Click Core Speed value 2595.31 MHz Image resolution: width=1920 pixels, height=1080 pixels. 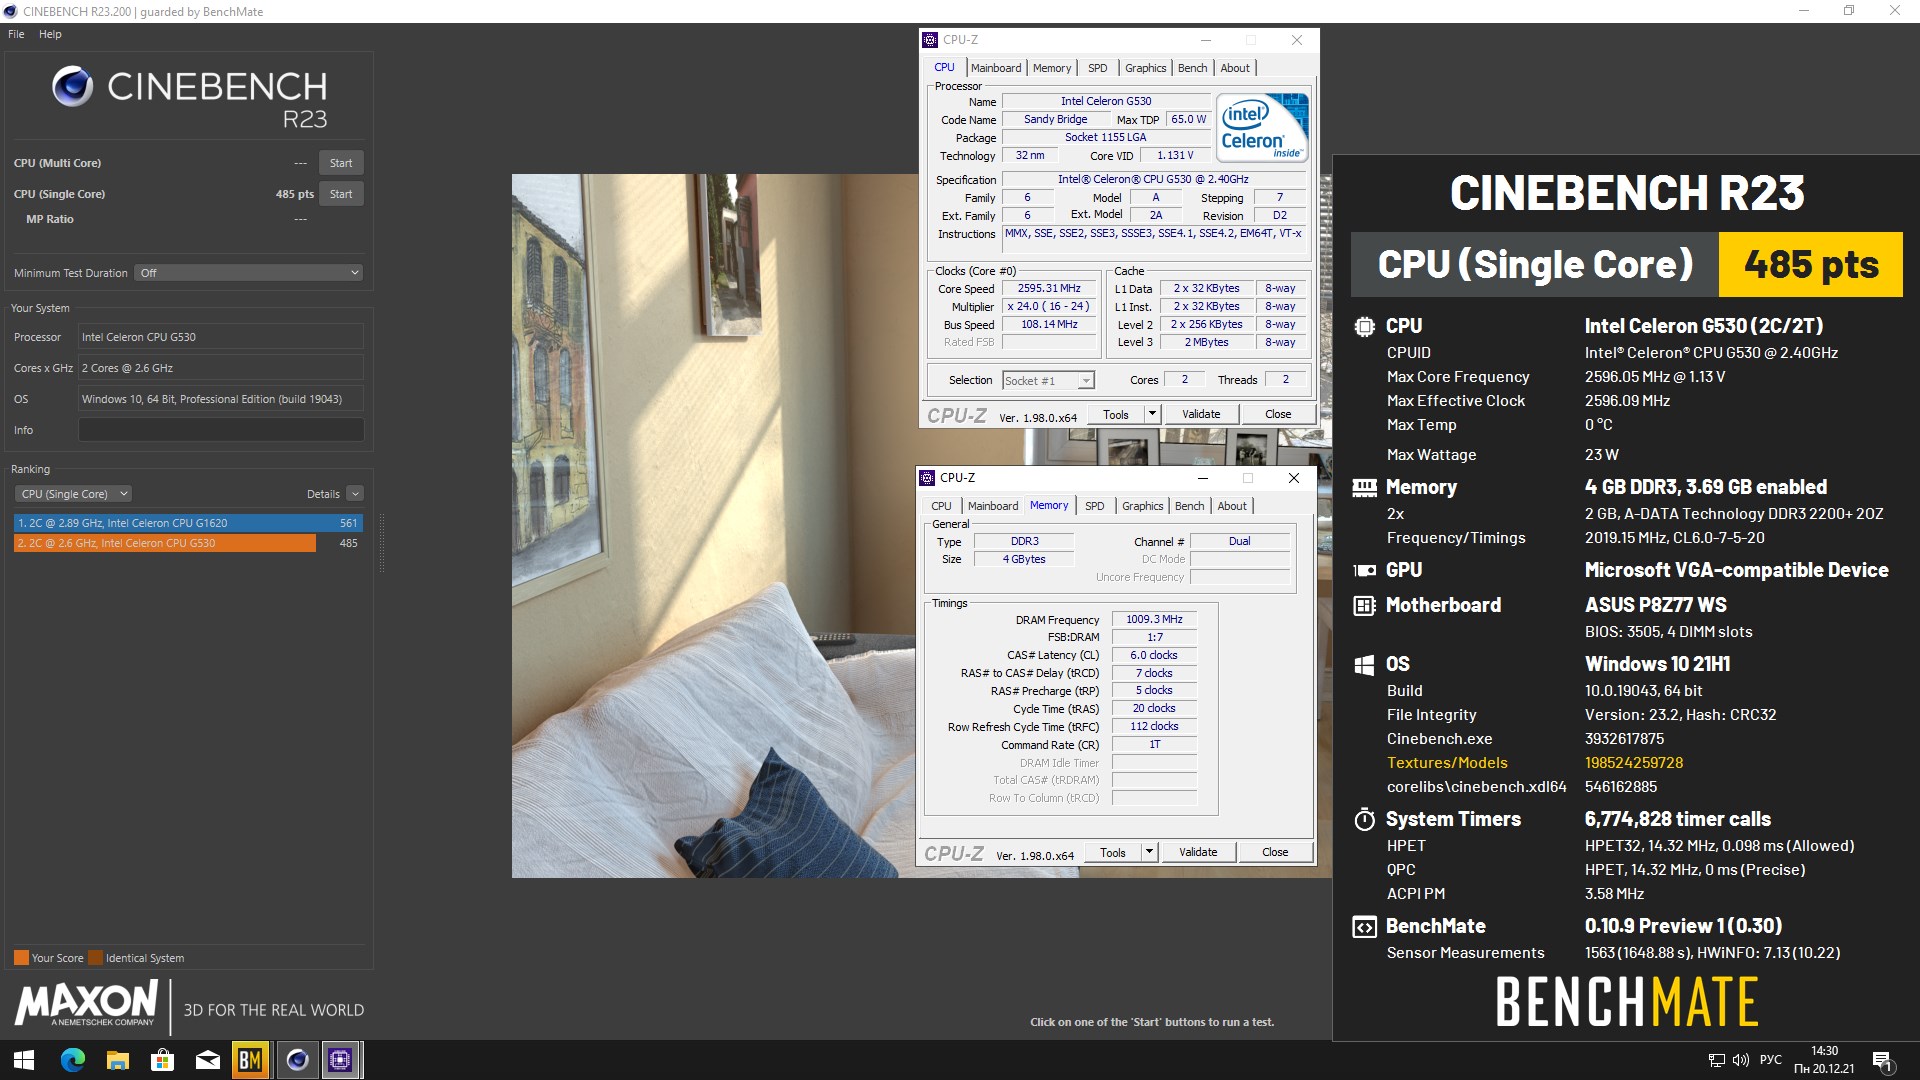pos(1049,289)
